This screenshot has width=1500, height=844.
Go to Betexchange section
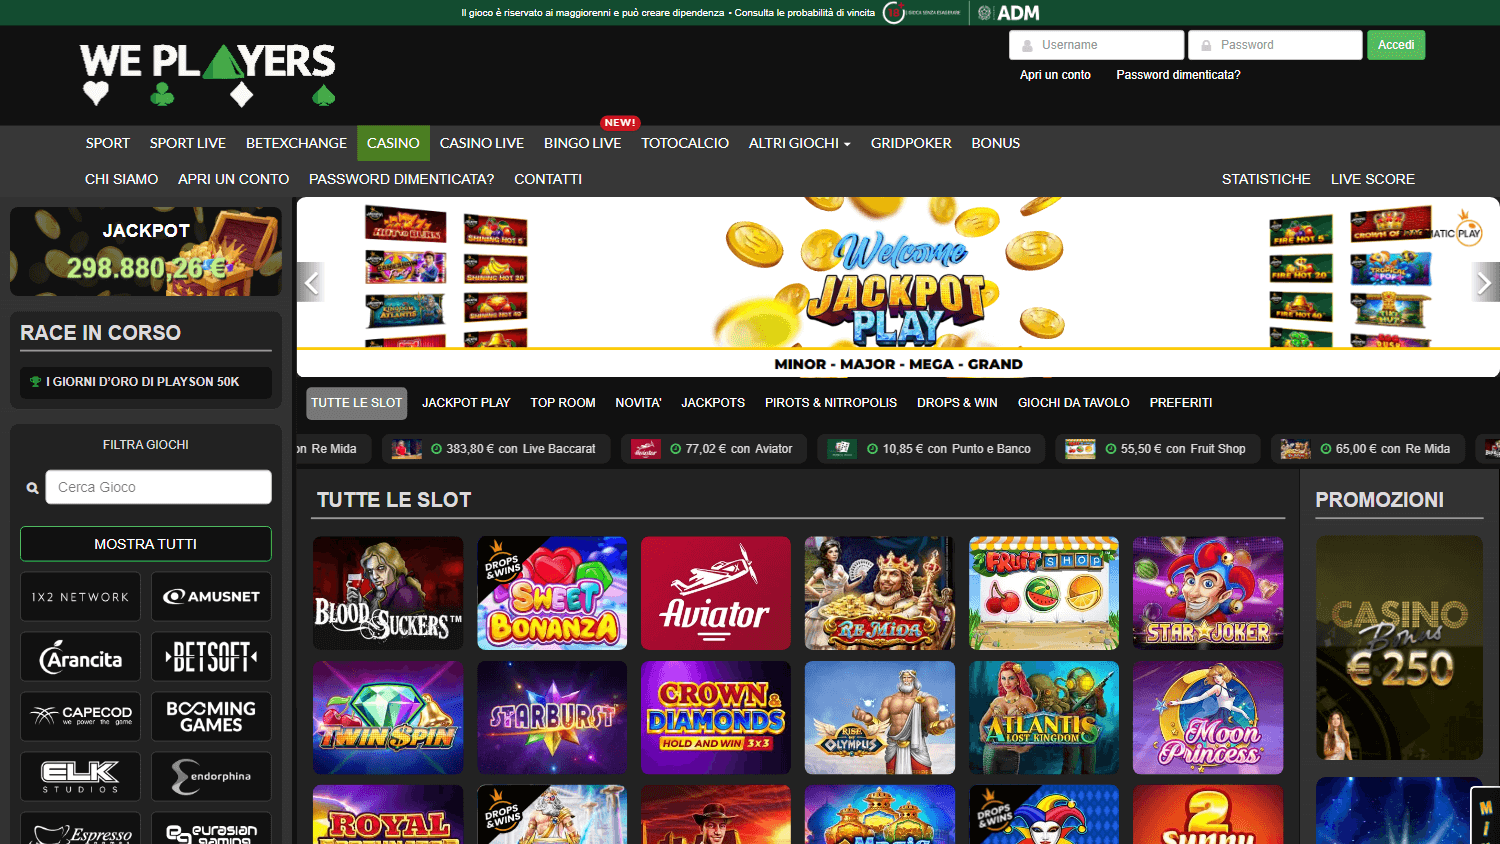pyautogui.click(x=296, y=143)
